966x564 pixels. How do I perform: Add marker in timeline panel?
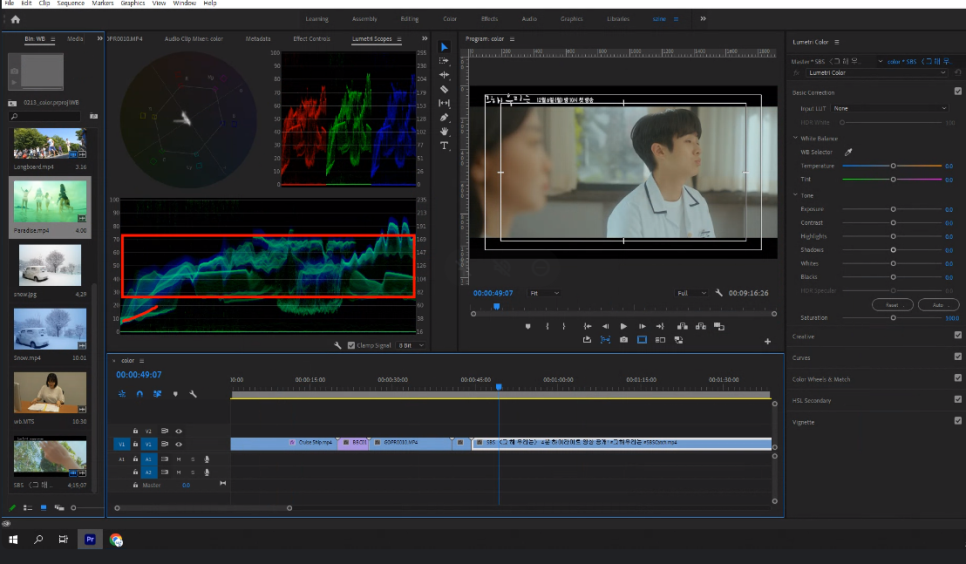point(176,394)
